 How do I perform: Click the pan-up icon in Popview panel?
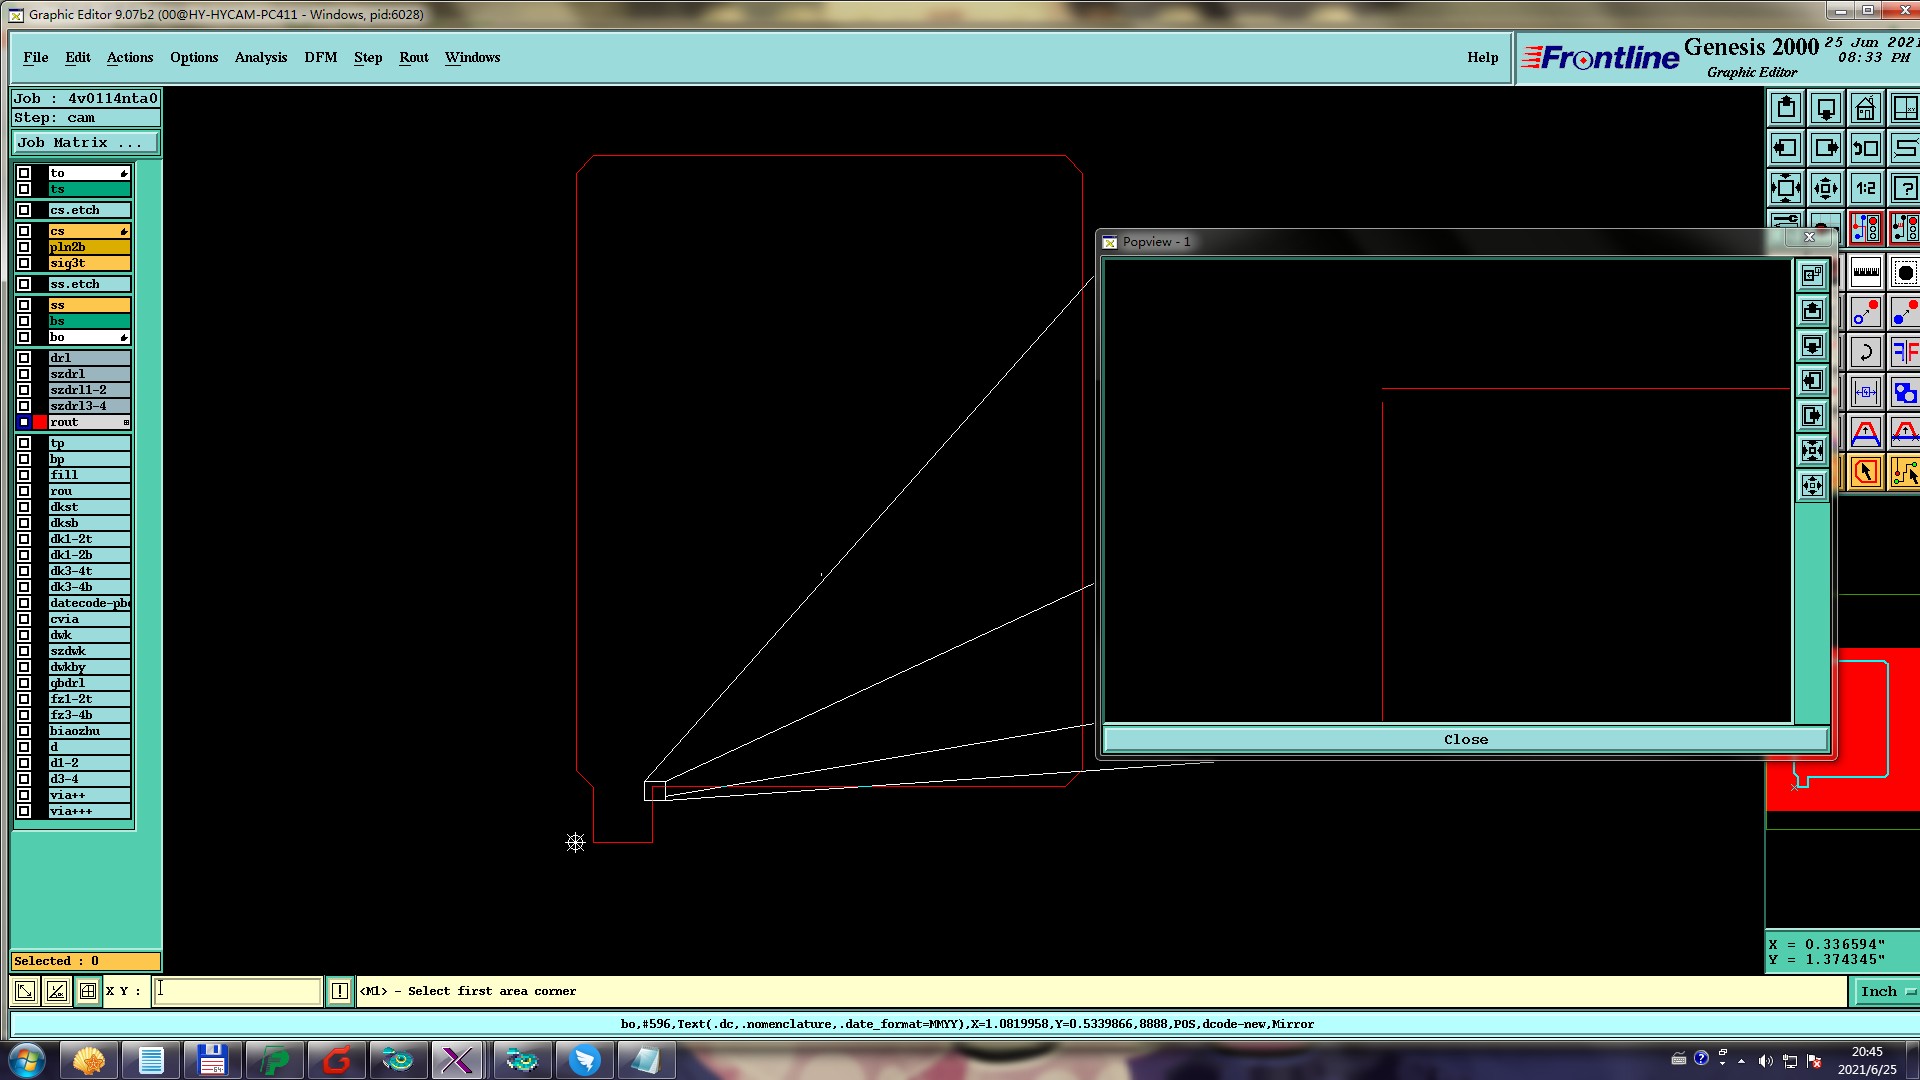[x=1812, y=311]
